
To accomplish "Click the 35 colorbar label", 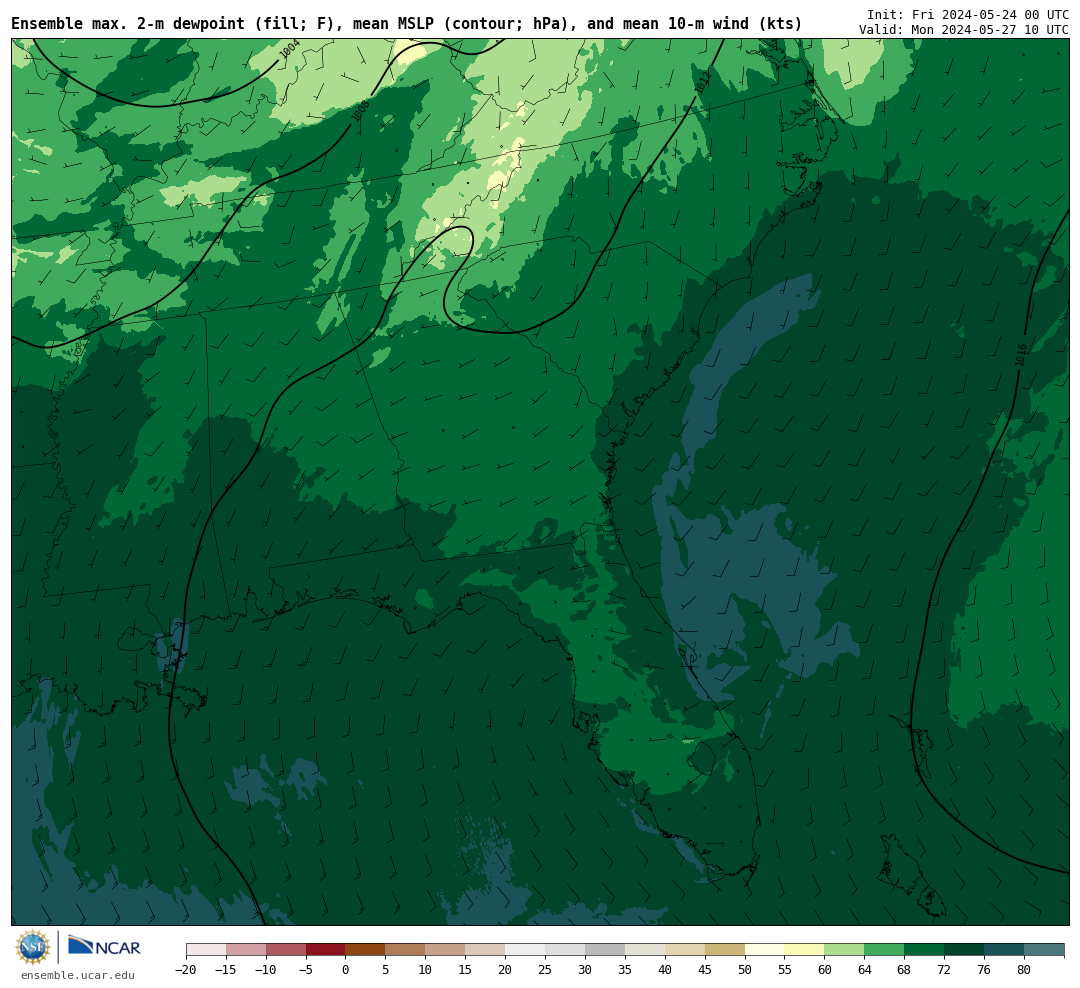I will [625, 970].
